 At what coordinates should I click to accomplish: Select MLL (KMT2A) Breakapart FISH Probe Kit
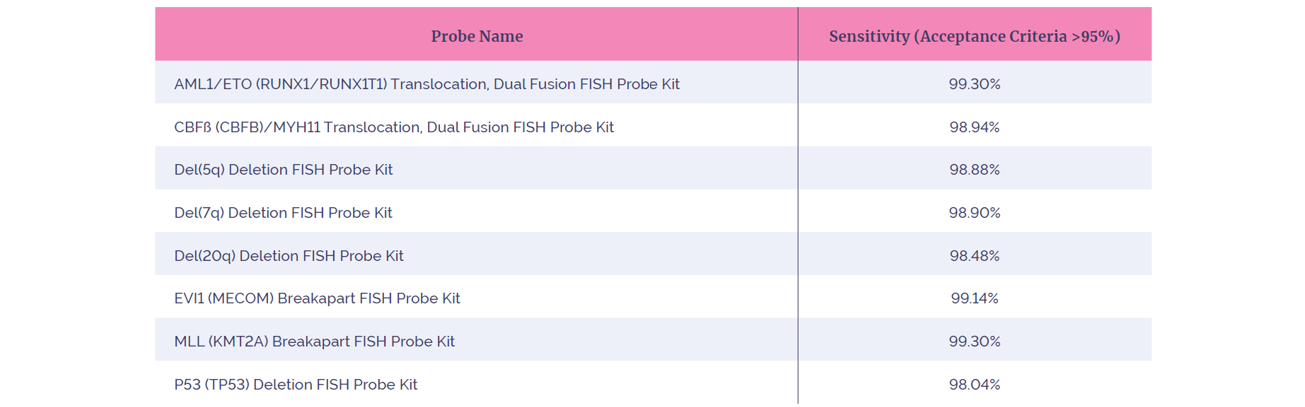click(314, 341)
